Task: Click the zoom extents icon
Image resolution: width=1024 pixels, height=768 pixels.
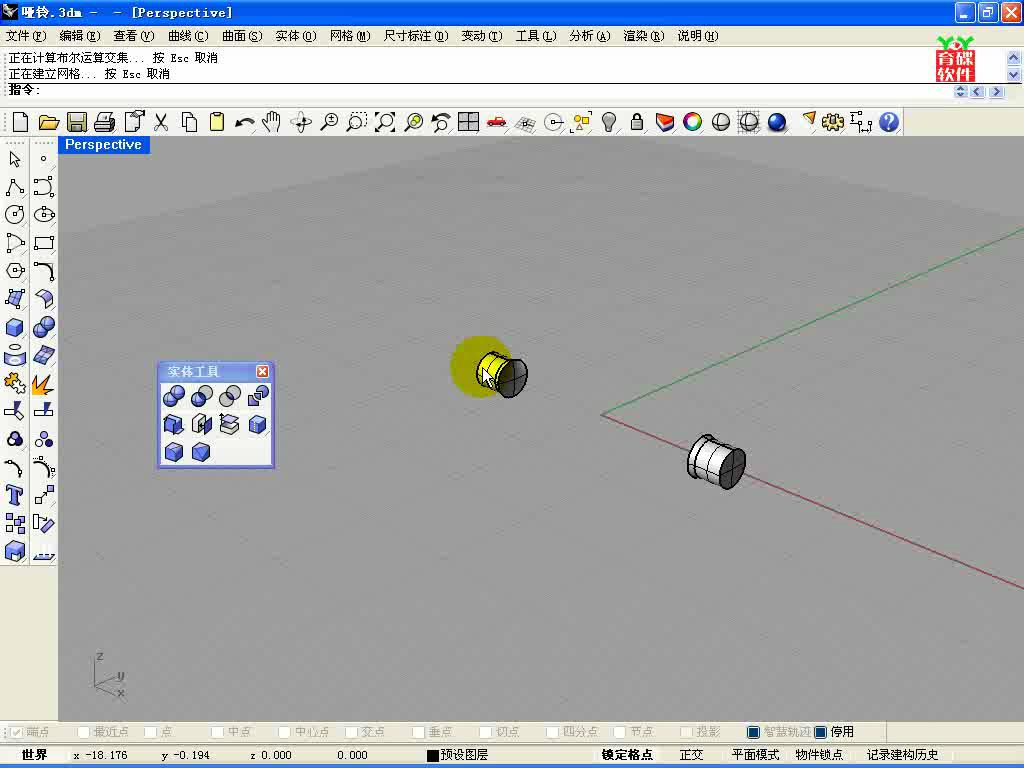Action: click(385, 122)
